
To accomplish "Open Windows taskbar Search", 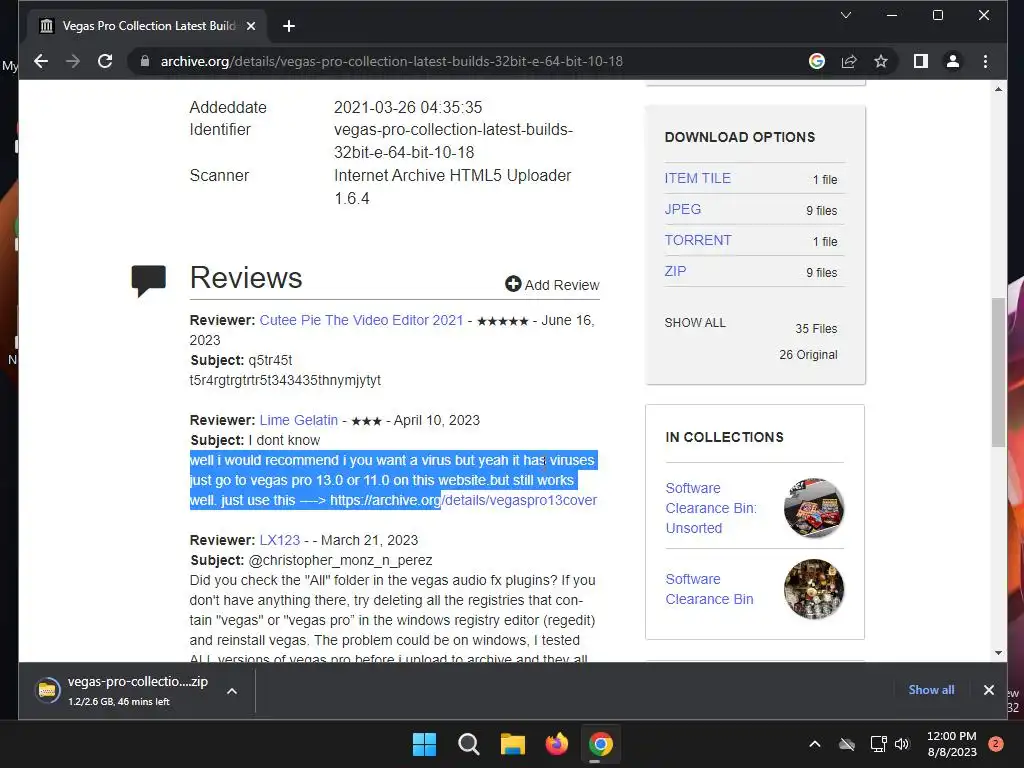I will tap(468, 744).
